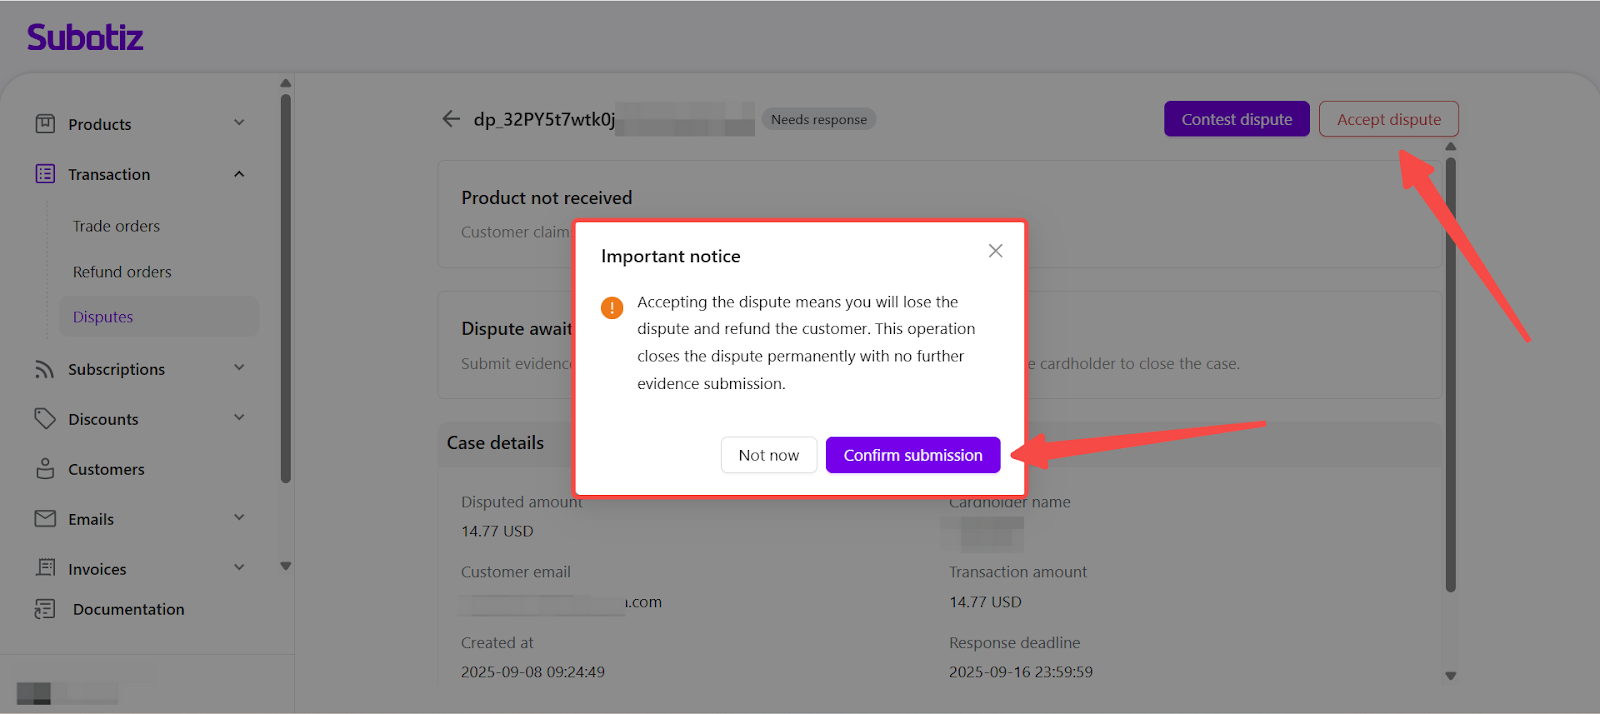Screen dimensions: 1600x714
Task: Click the Subscriptions feed icon
Action: pyautogui.click(x=45, y=369)
